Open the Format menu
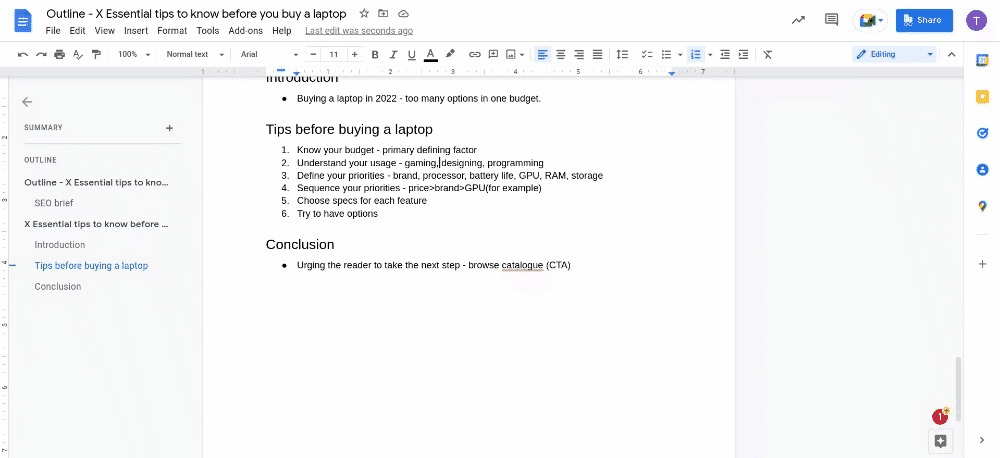Viewport: 1000px width, 458px height. click(x=172, y=31)
